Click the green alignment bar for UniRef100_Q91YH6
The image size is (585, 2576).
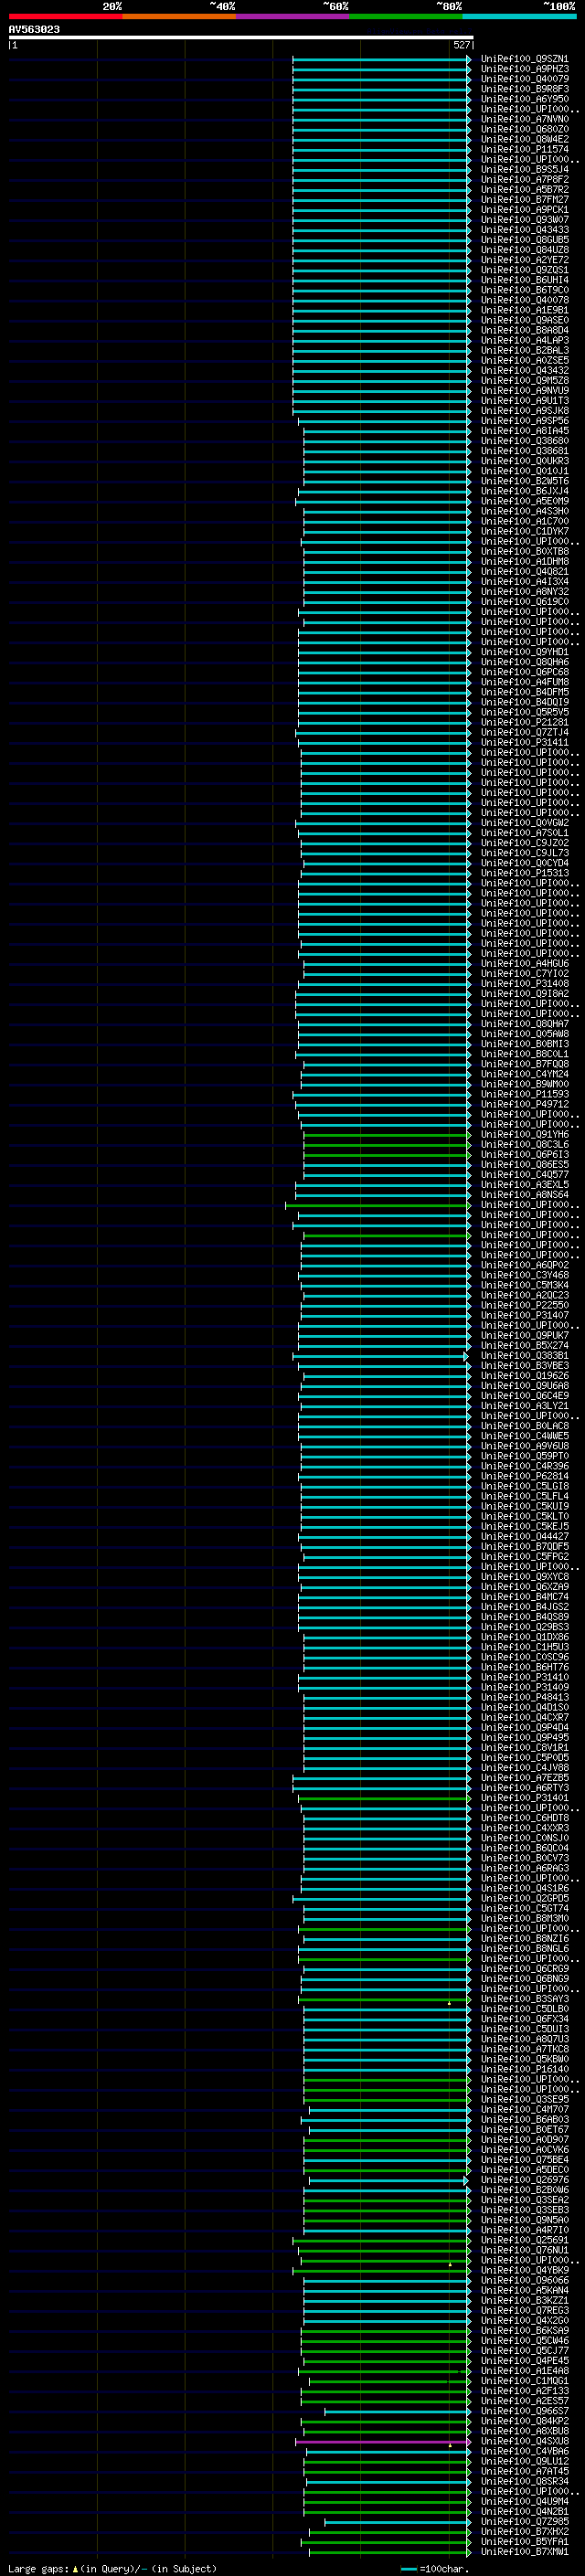386,1135
